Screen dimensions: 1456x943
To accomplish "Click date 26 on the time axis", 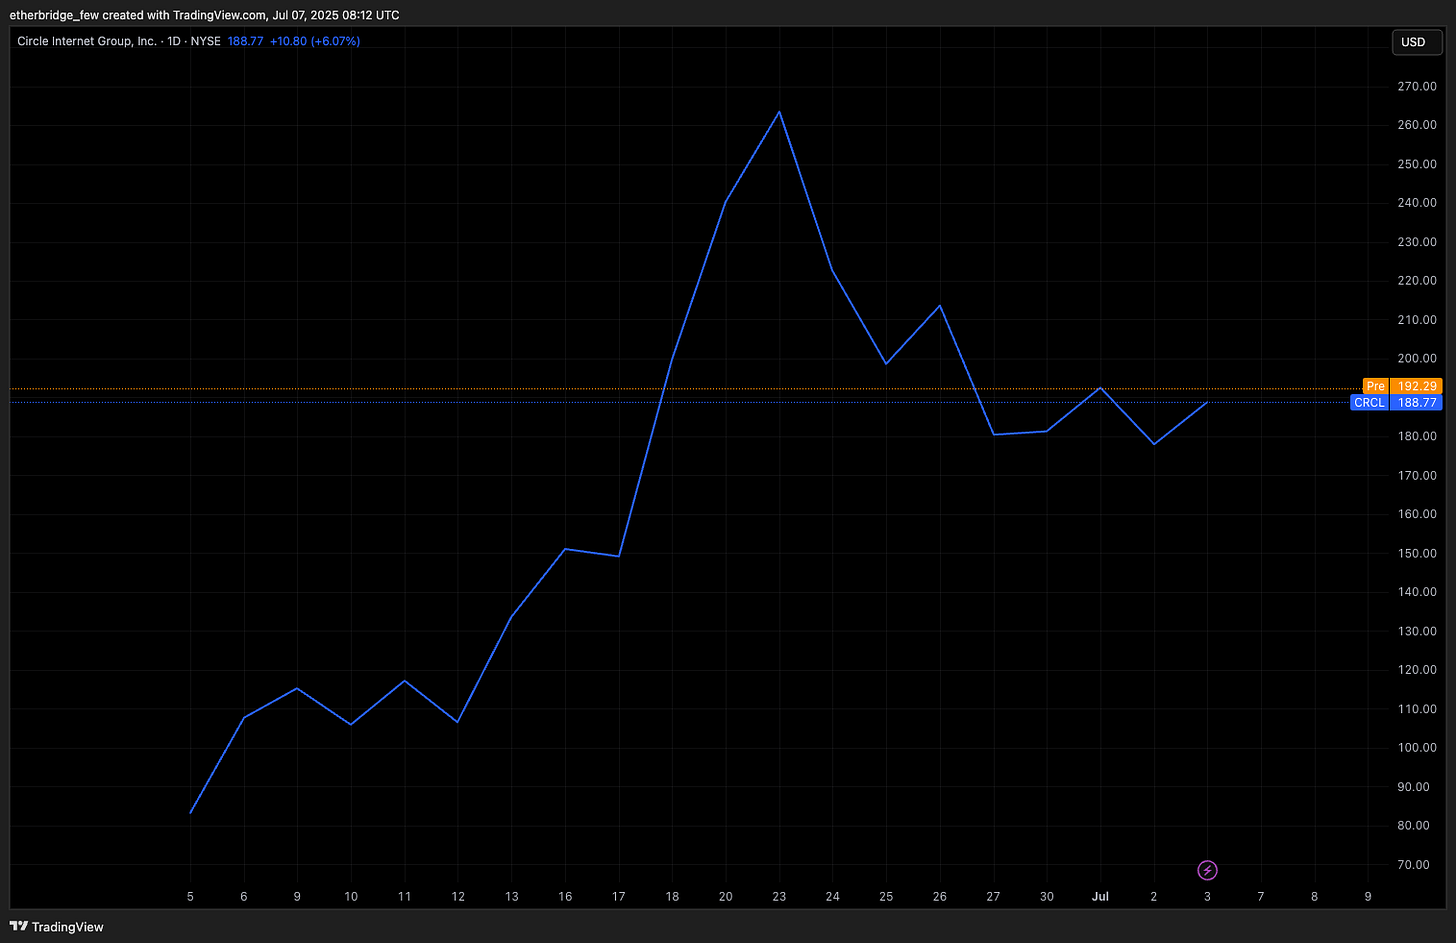I will (939, 896).
